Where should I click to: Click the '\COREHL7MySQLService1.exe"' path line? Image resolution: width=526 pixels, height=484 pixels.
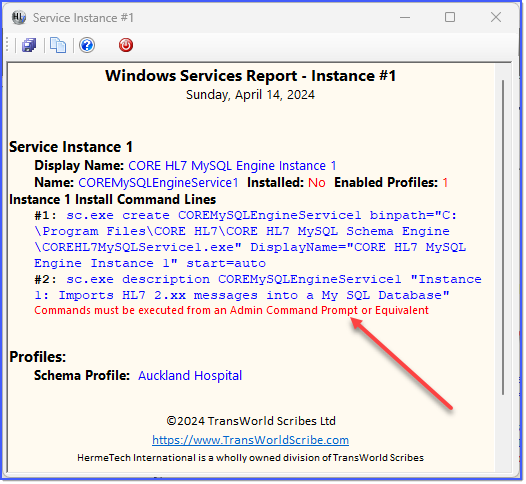click(138, 247)
